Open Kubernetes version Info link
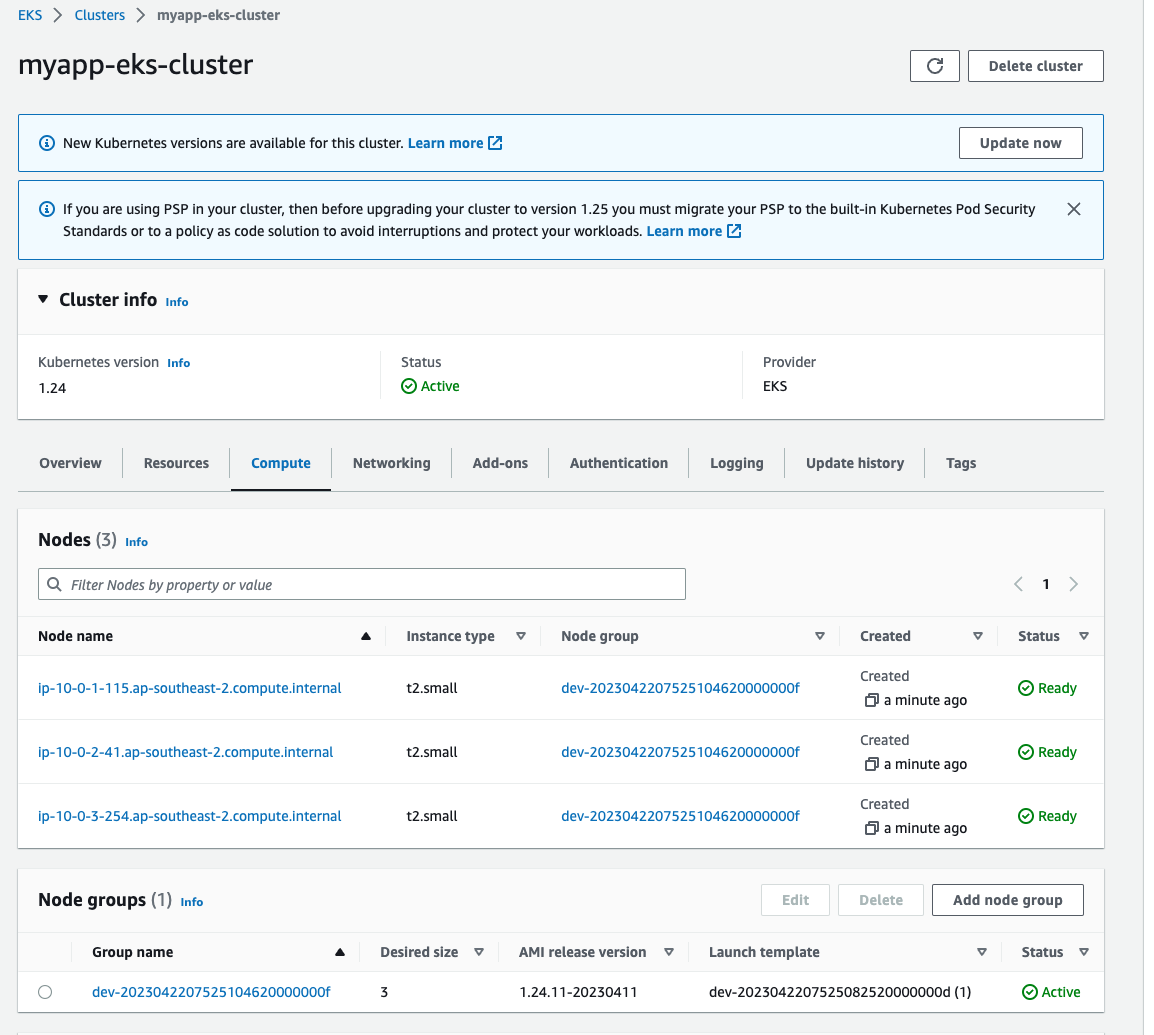Screen dimensions: 1154x1035 point(179,363)
